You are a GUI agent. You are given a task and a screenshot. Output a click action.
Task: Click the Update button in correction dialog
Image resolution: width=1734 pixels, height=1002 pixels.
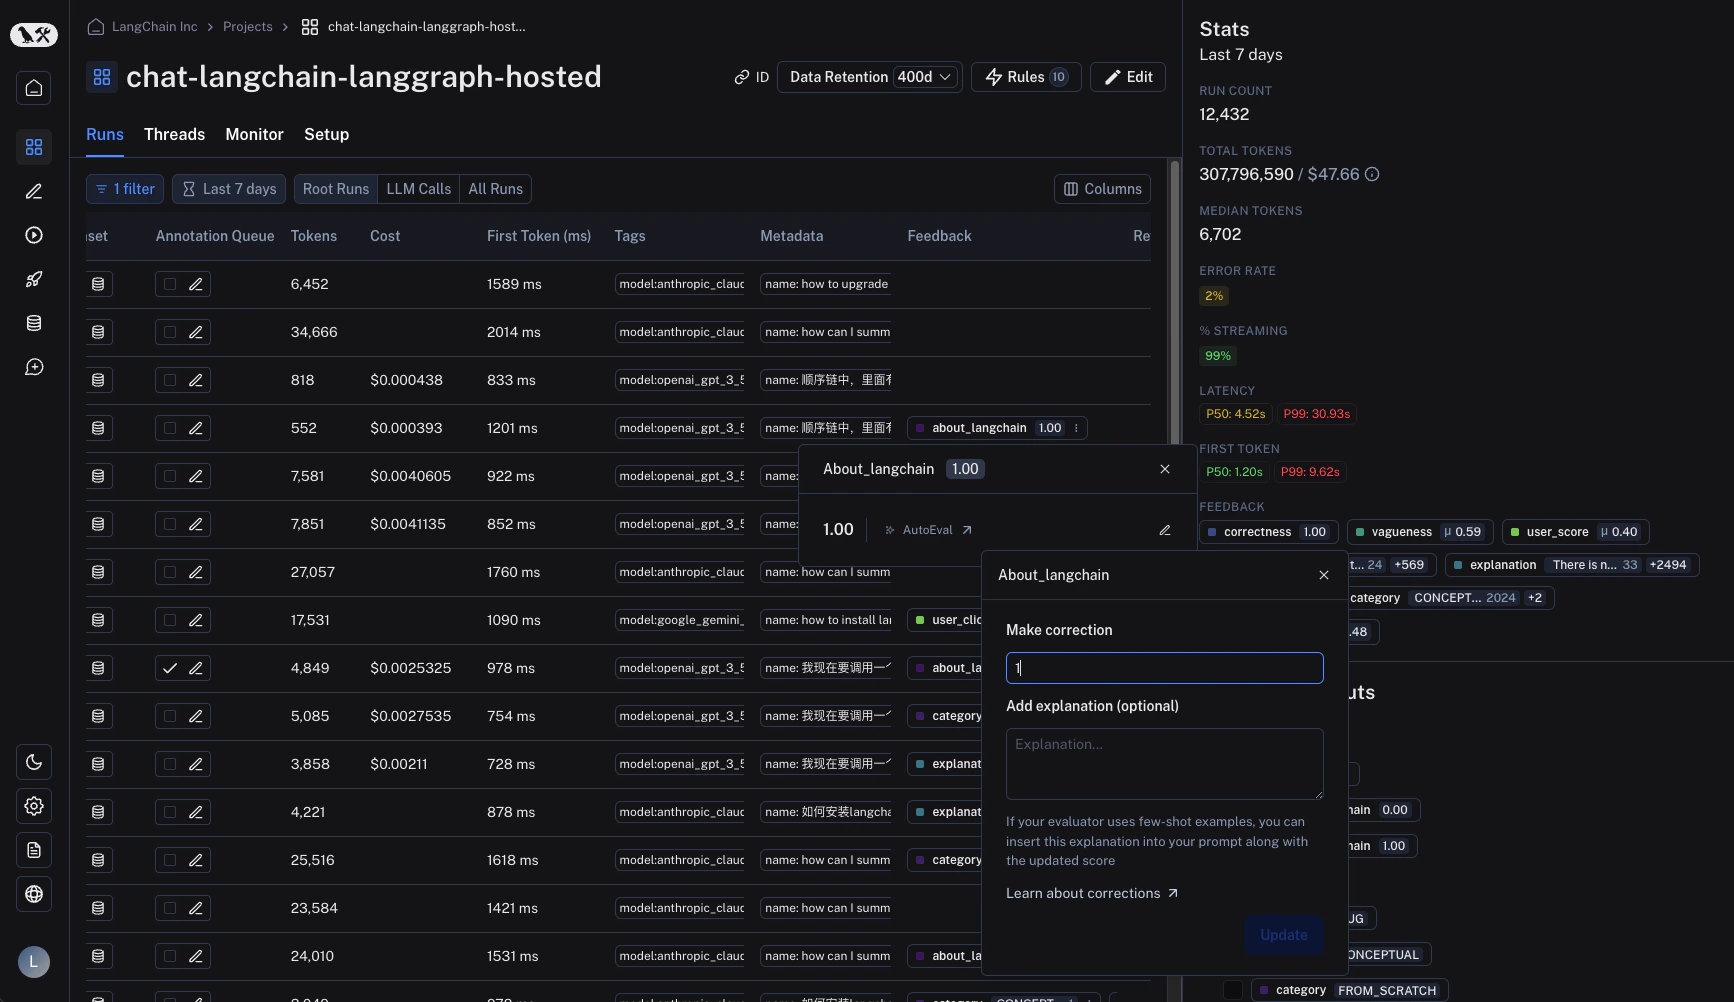(1284, 935)
